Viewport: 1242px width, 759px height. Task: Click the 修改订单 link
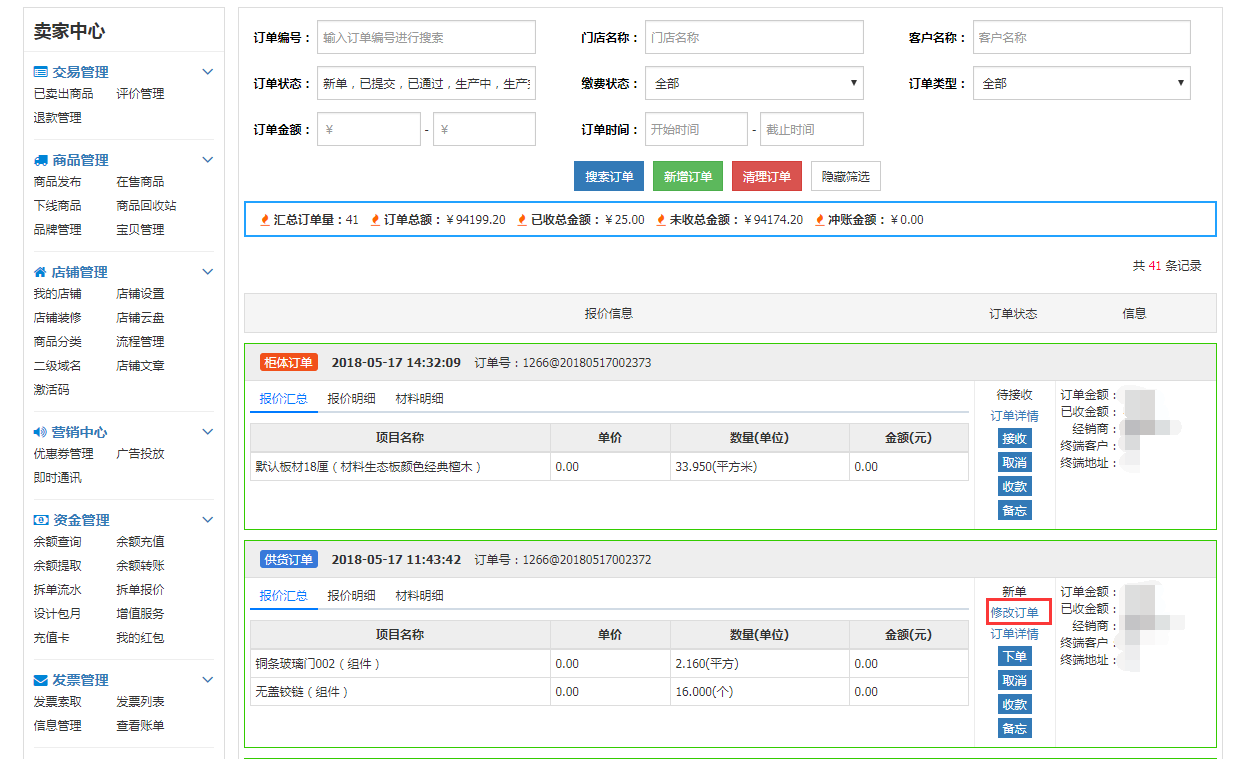pyautogui.click(x=1014, y=612)
